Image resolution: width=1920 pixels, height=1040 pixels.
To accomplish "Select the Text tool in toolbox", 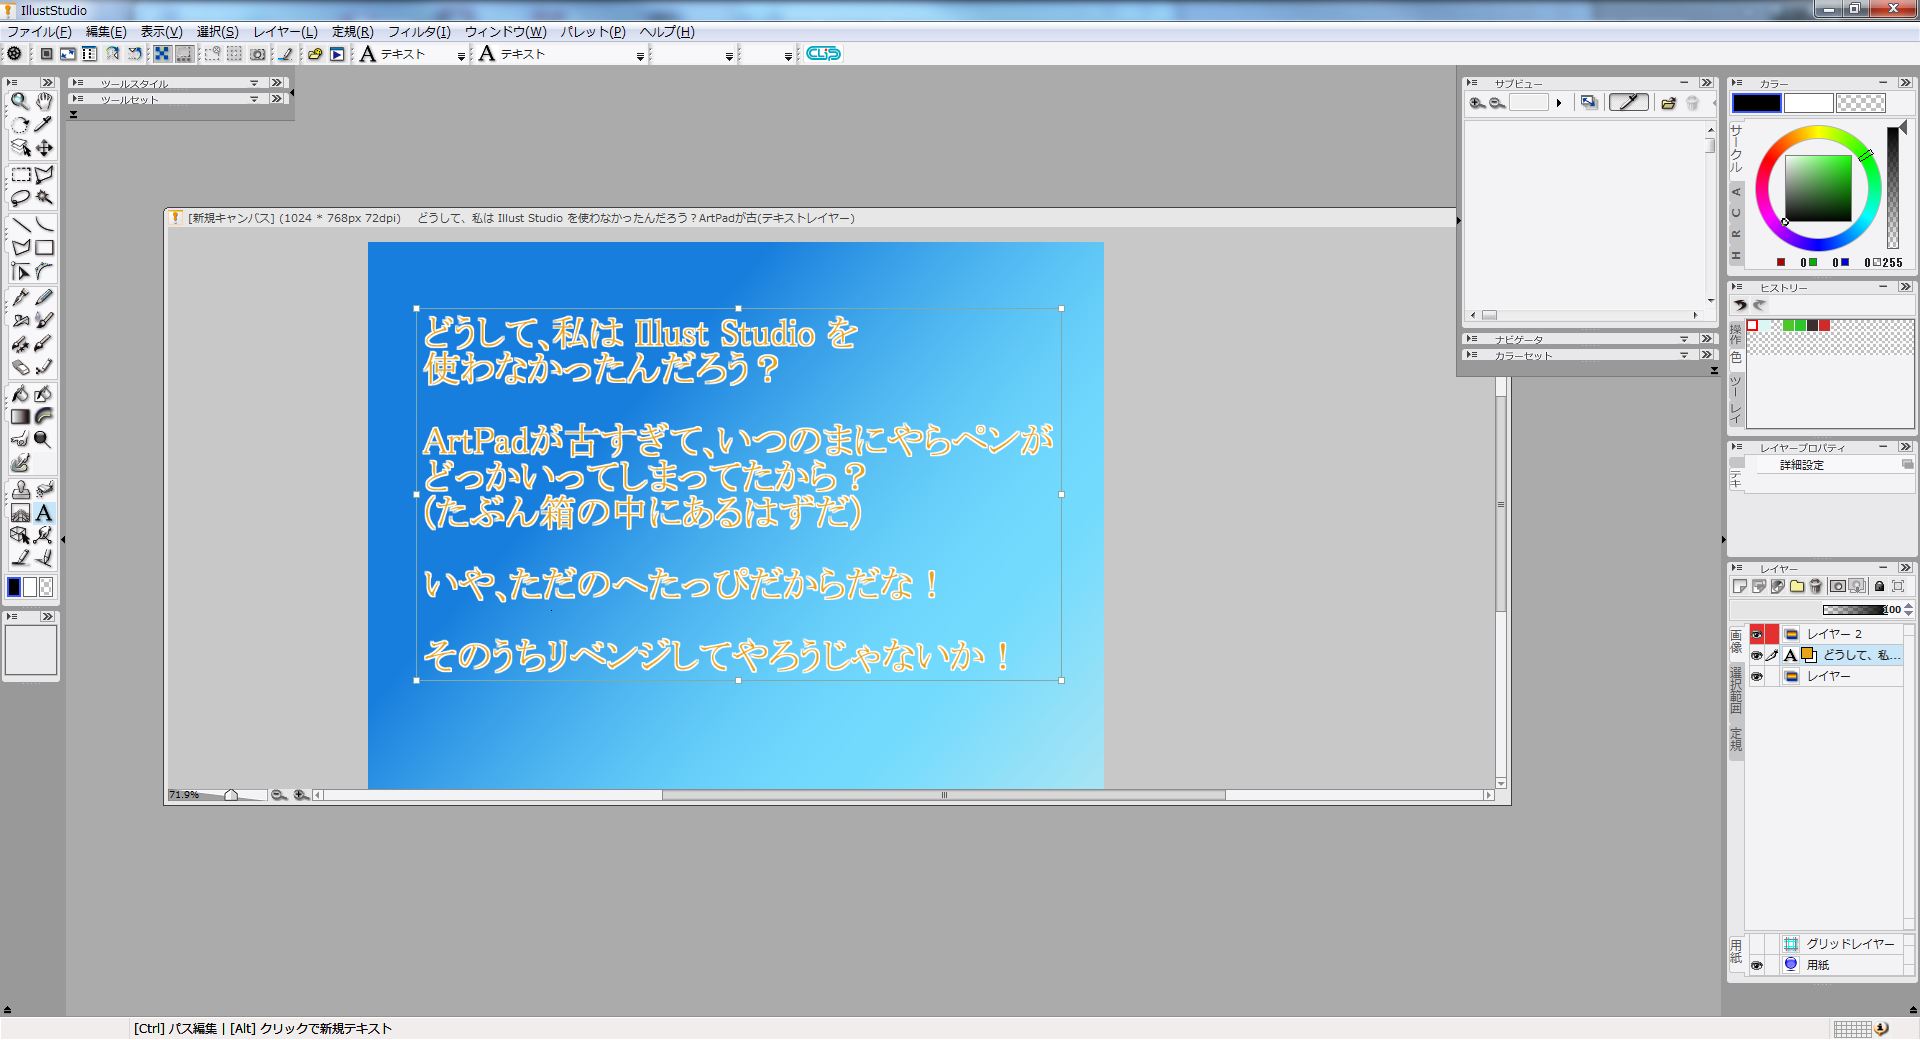I will coord(44,513).
